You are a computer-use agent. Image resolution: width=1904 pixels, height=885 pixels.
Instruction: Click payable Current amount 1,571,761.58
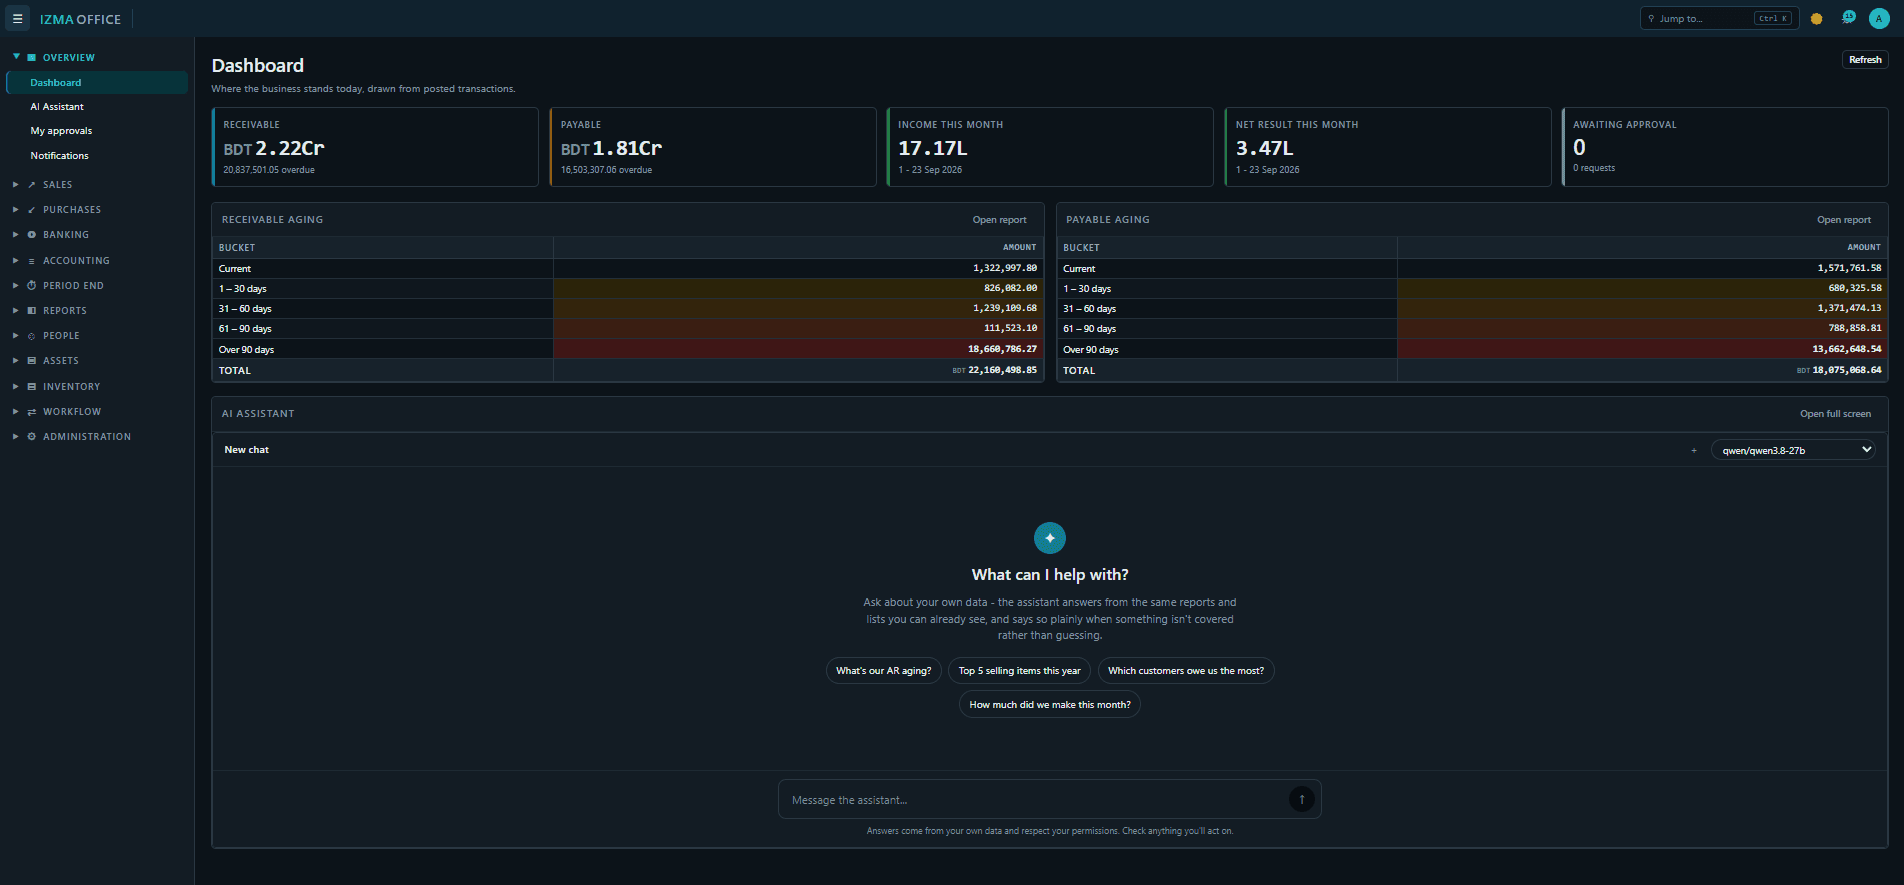(1849, 268)
